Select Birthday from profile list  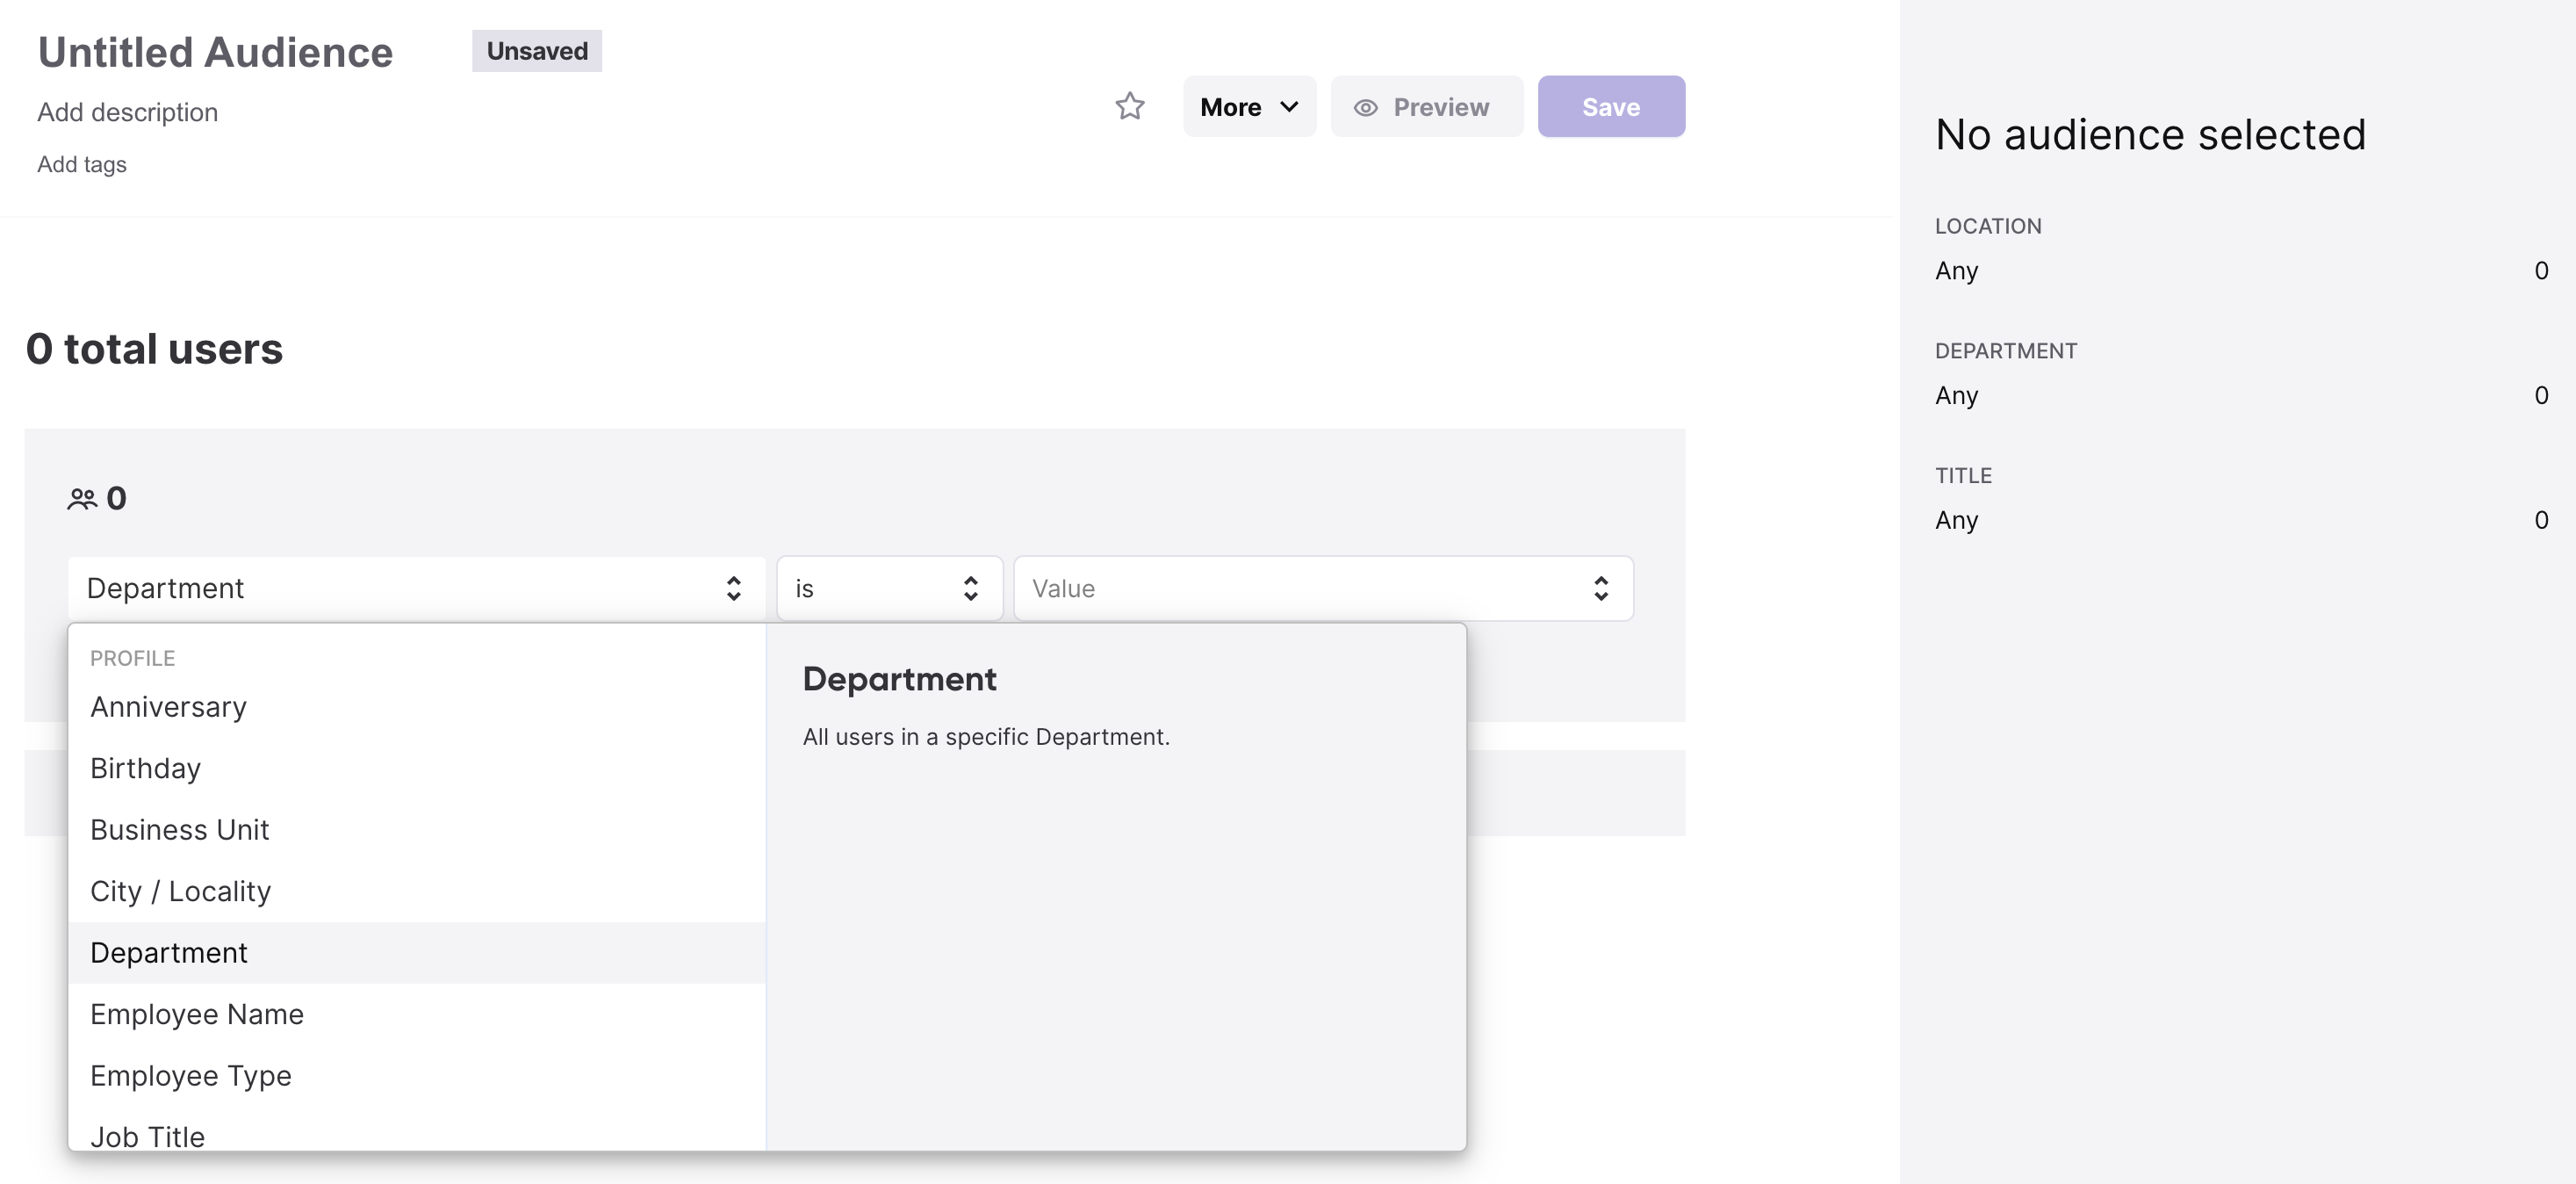coord(416,768)
